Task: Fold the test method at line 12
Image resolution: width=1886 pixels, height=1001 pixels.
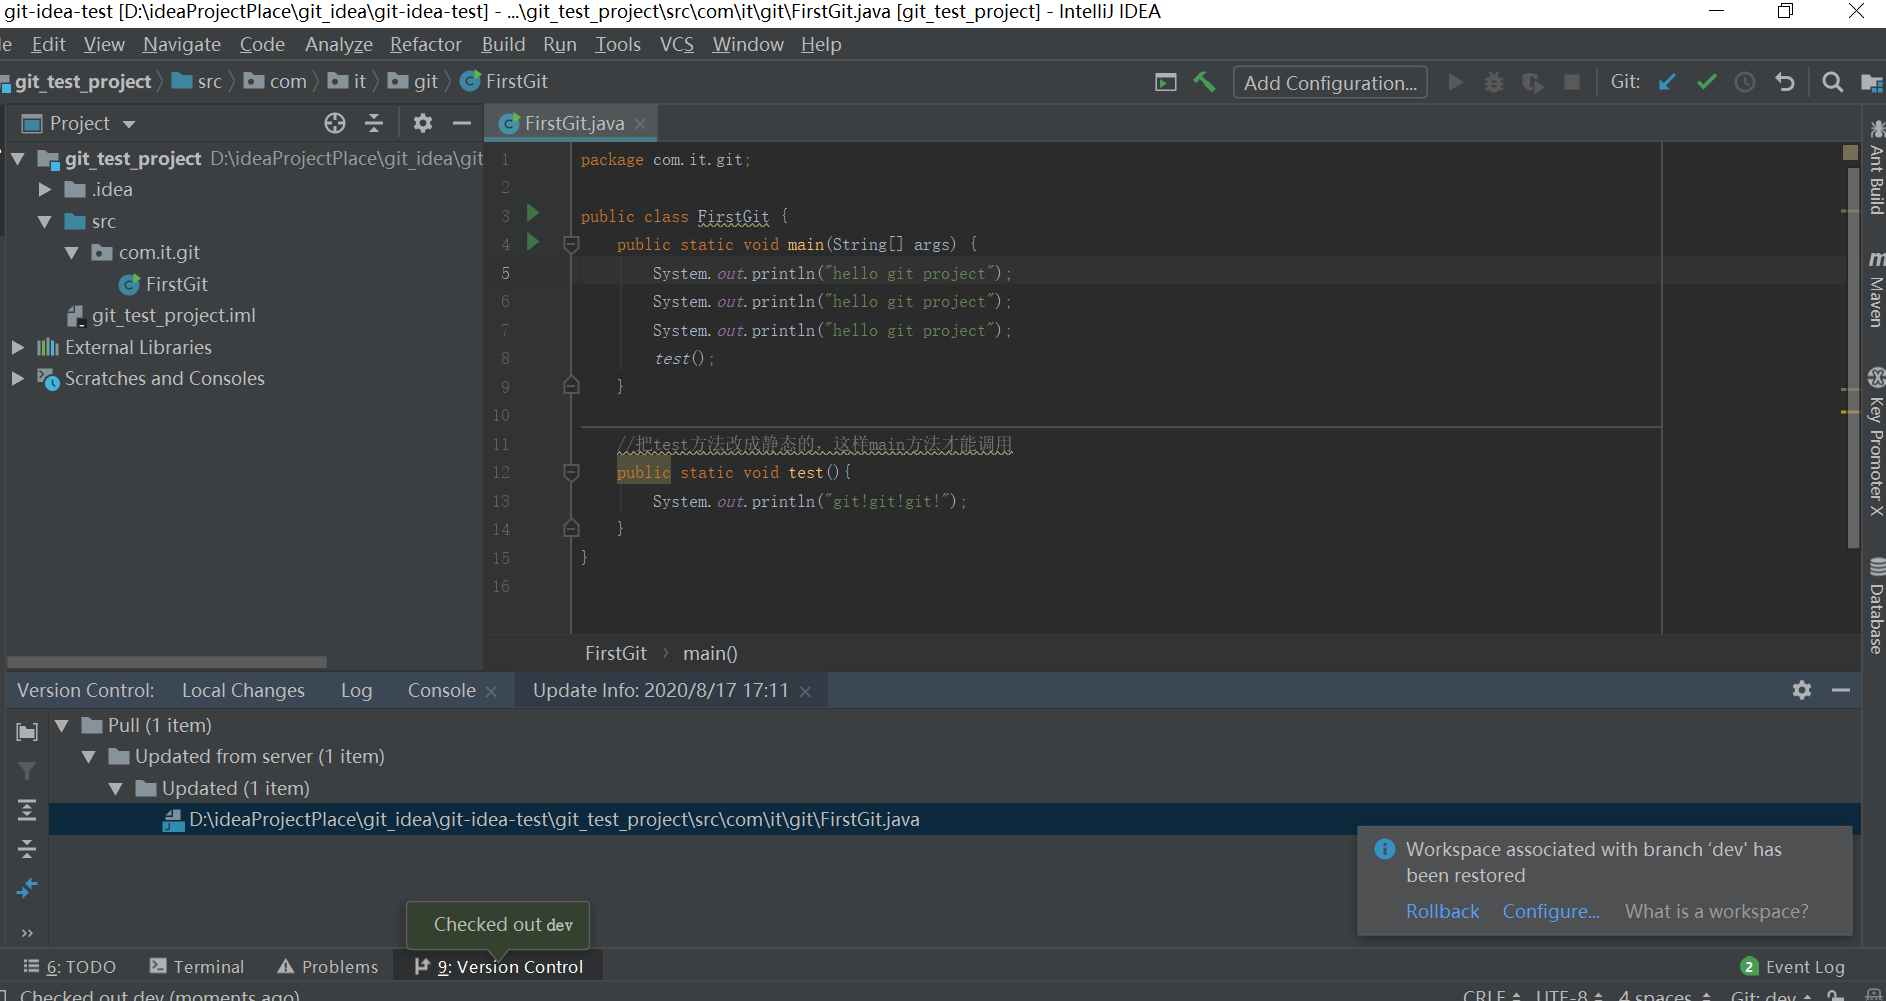Action: 571,472
